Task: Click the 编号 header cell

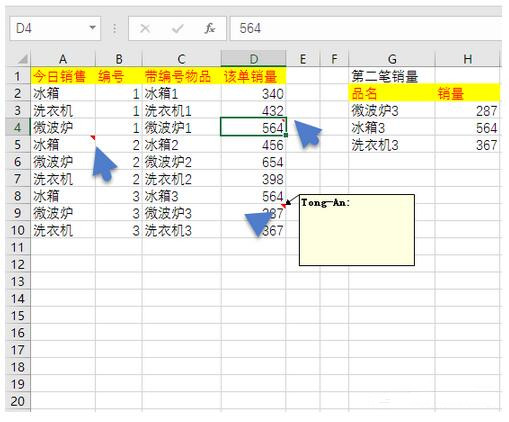Action: click(119, 76)
